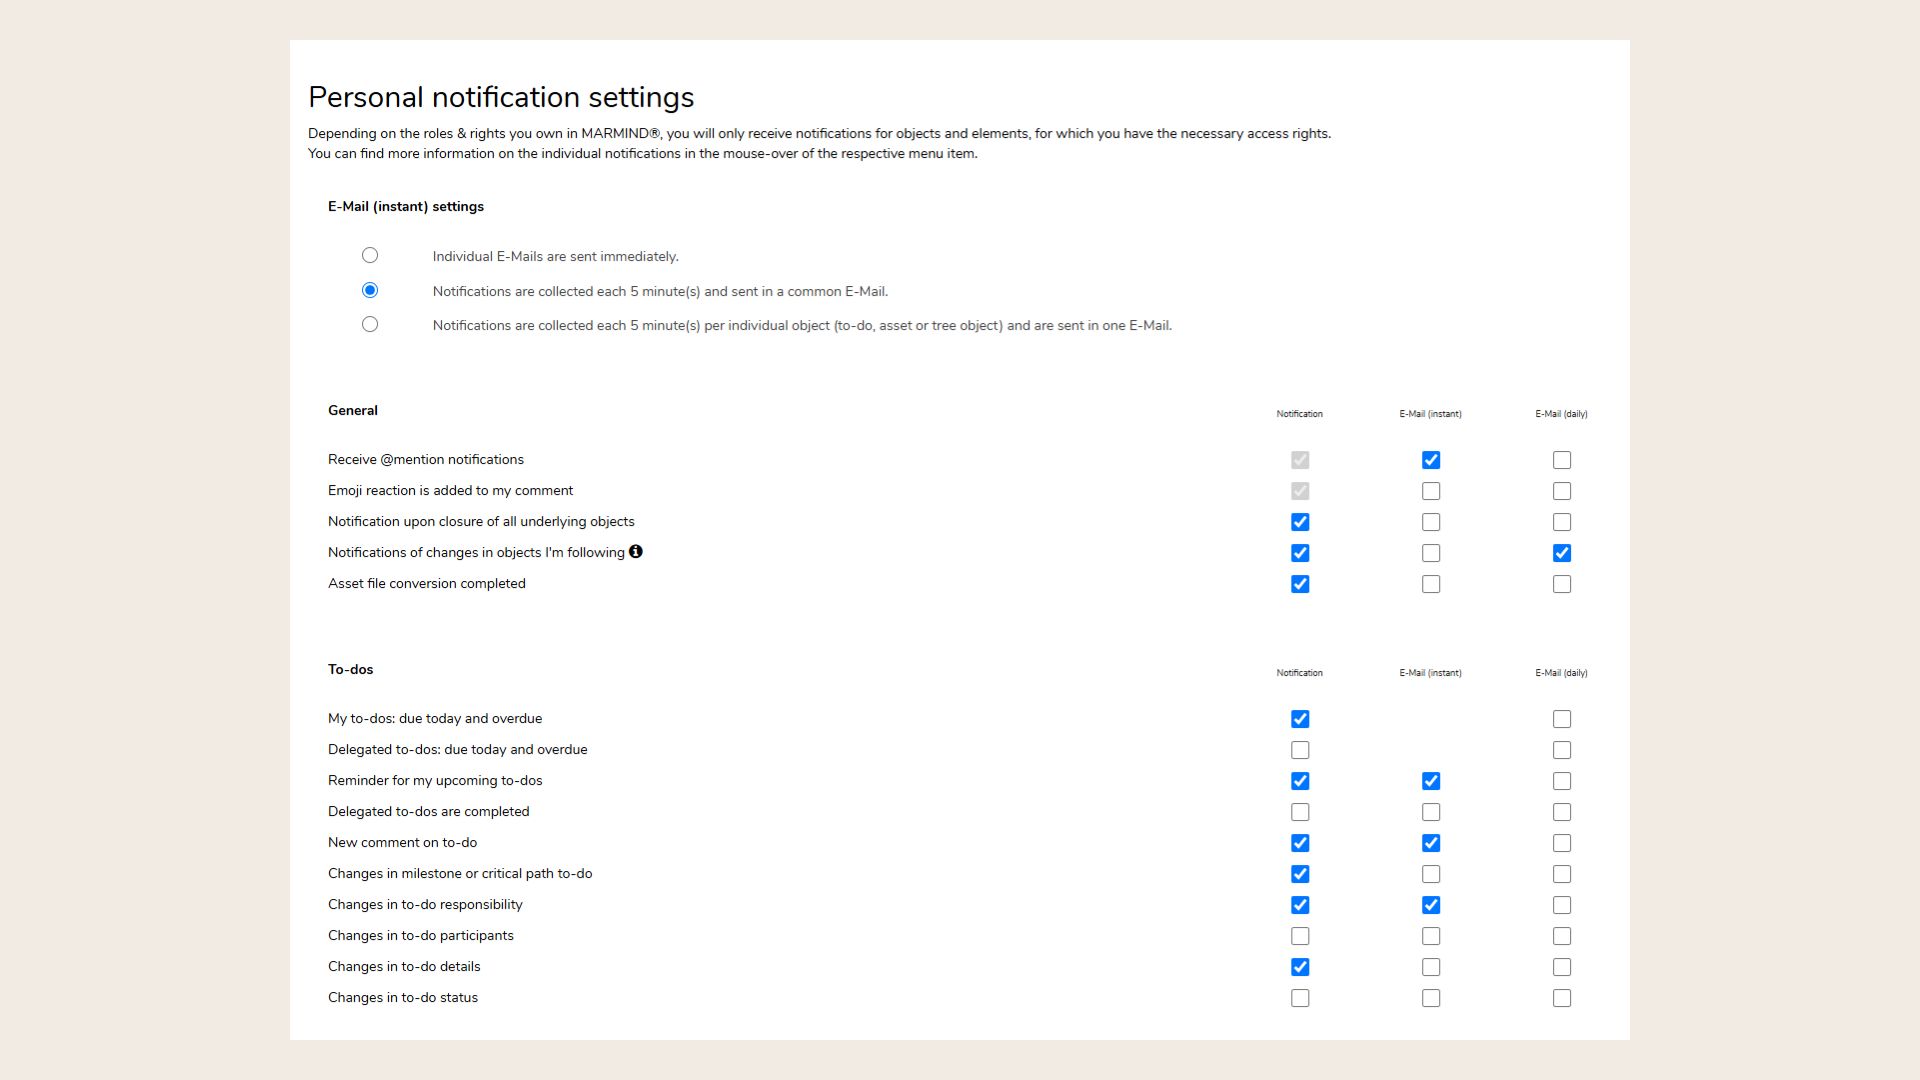Select notifications collected per individual object option
The height and width of the screenshot is (1080, 1920).
371,324
